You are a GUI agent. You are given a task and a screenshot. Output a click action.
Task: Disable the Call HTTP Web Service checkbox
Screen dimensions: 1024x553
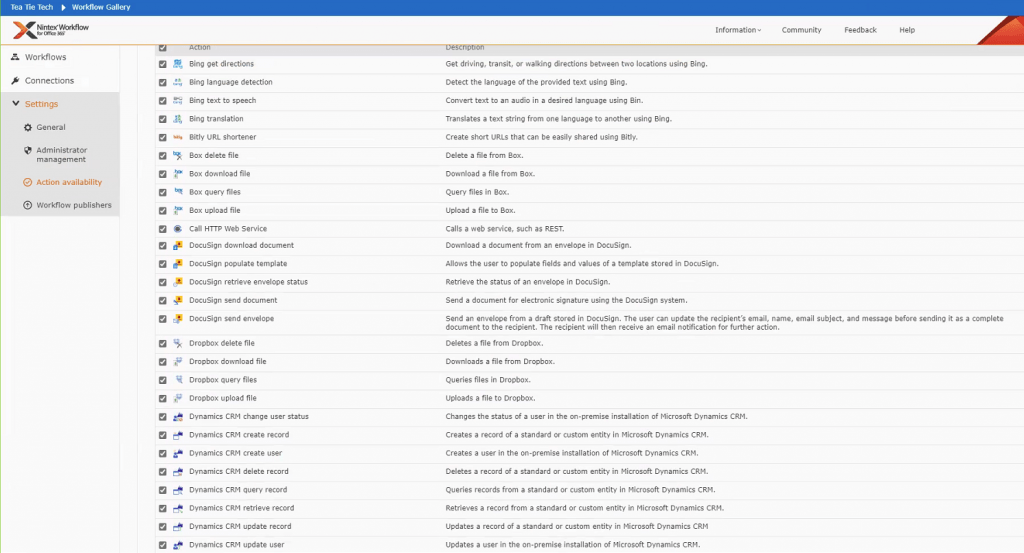[163, 229]
